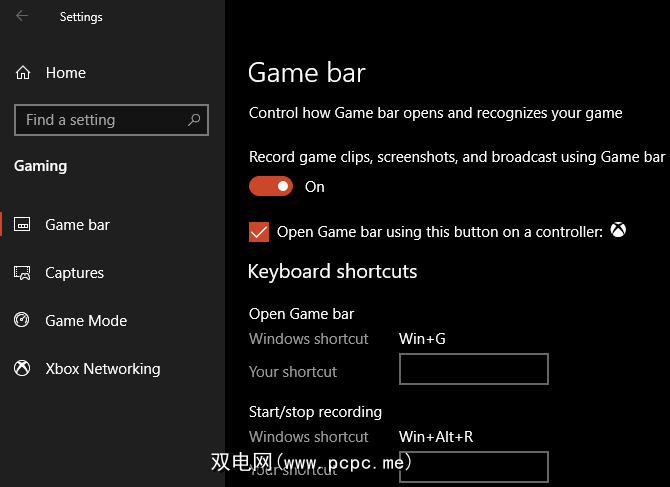Viewport: 670px width, 487px height.
Task: Click the Open Game bar label
Action: pyautogui.click(x=302, y=314)
